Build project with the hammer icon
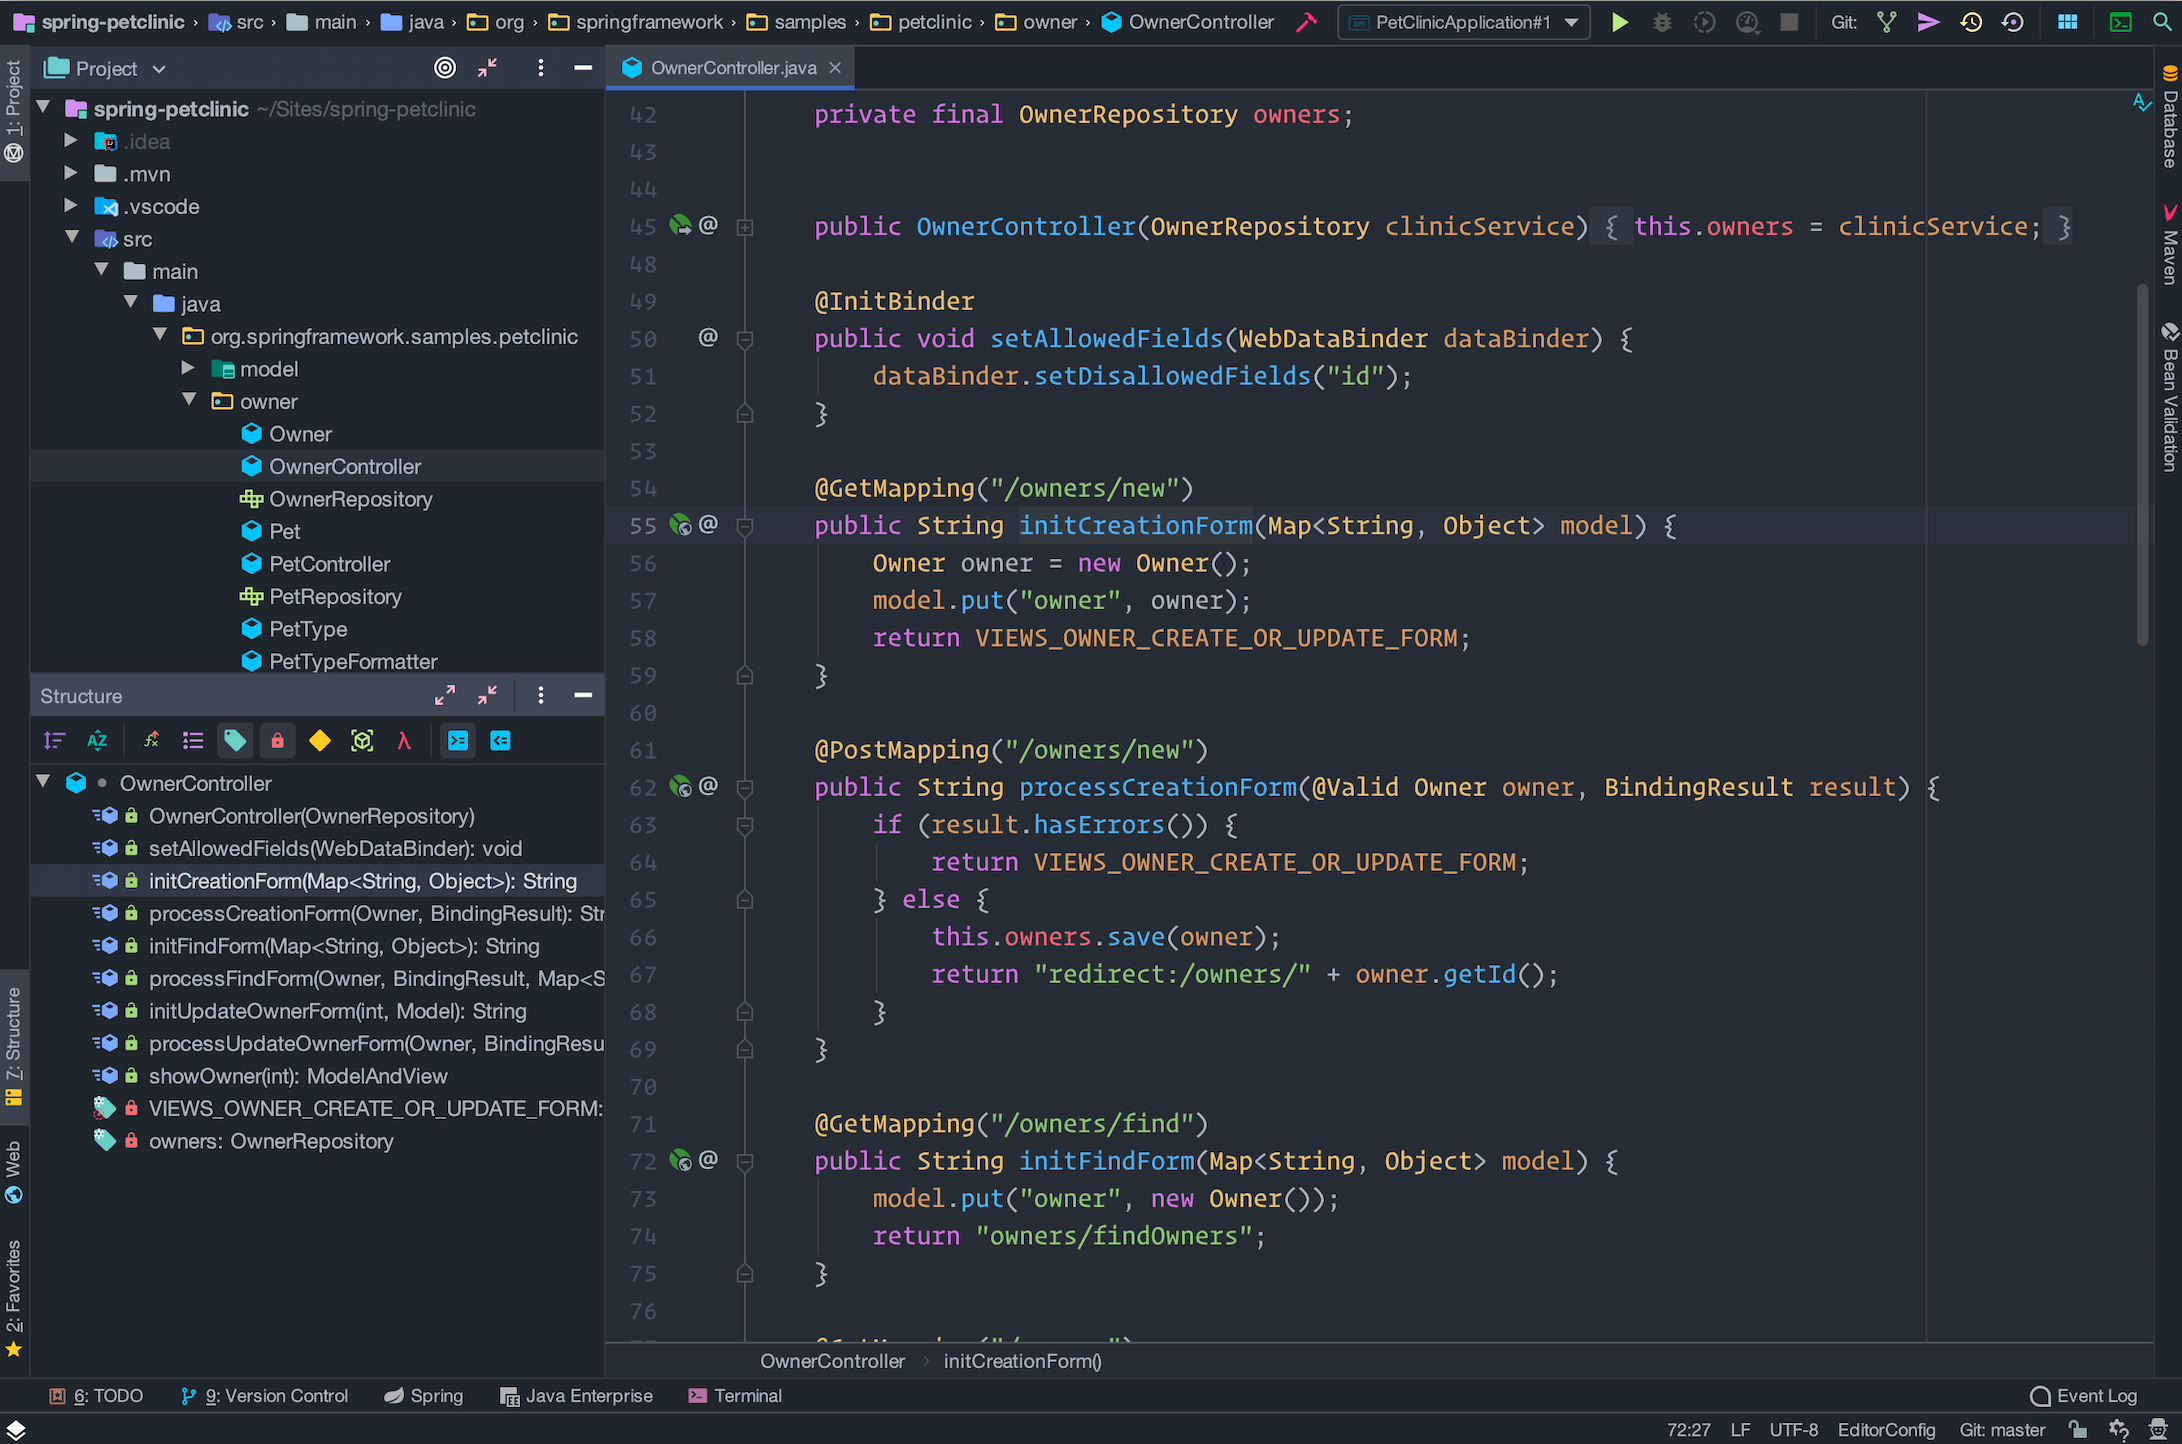This screenshot has width=2182, height=1444. [x=1306, y=22]
